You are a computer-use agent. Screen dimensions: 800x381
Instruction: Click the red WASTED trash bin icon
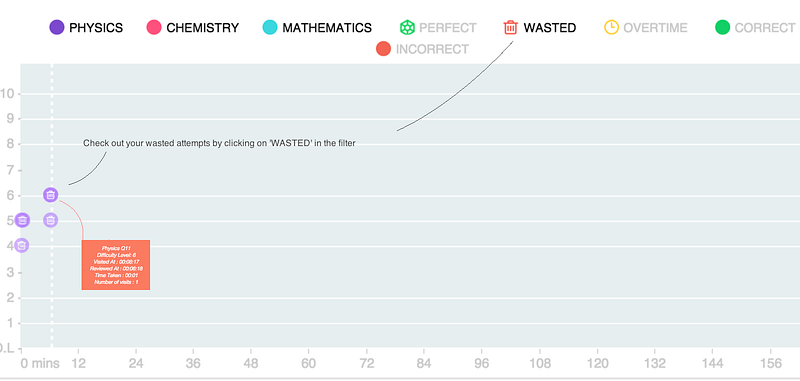510,27
